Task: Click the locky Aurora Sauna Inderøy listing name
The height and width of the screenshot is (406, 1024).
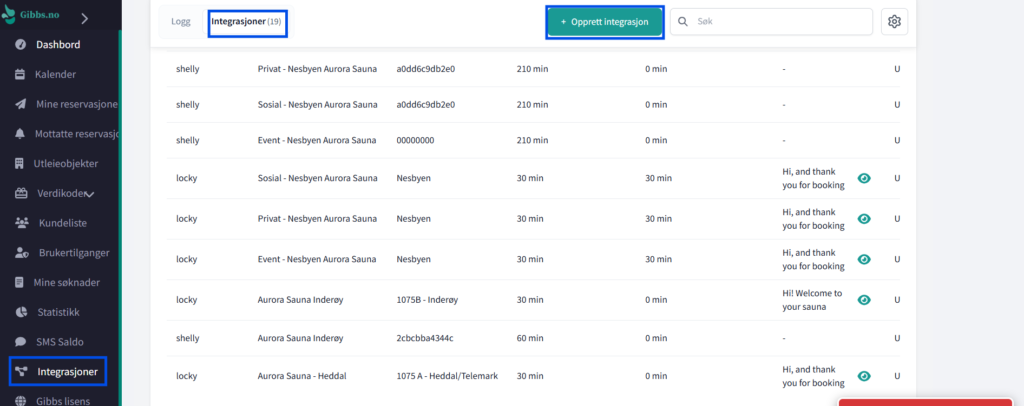Action: click(300, 300)
